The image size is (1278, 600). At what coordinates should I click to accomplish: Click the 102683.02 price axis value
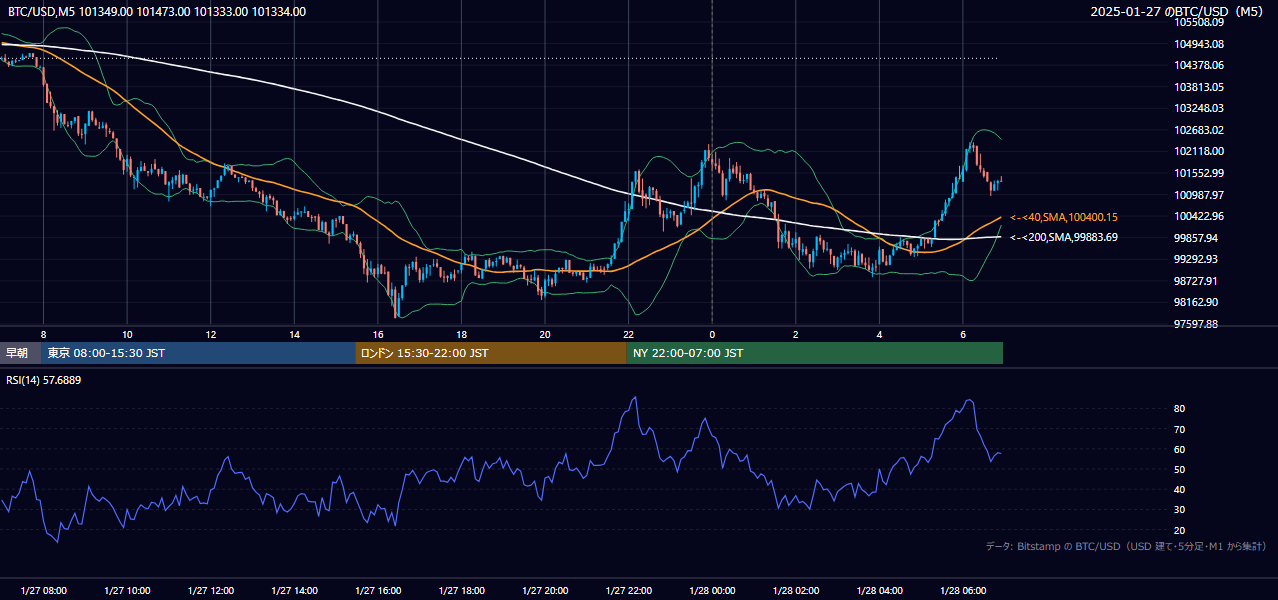point(1199,130)
